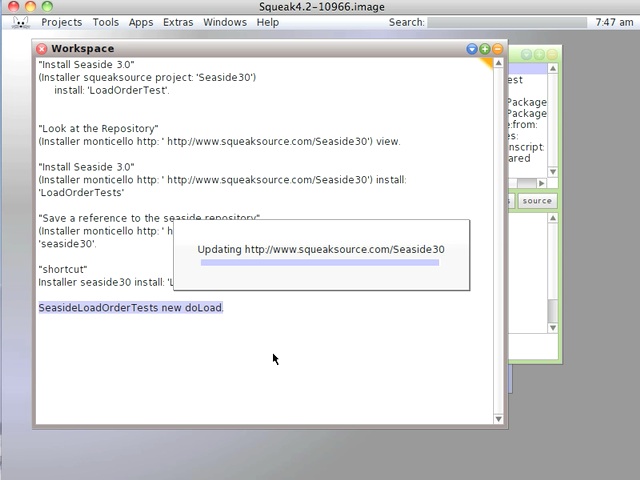This screenshot has width=640, height=480.
Task: Close the Workspace window with red X
Action: tap(42, 49)
